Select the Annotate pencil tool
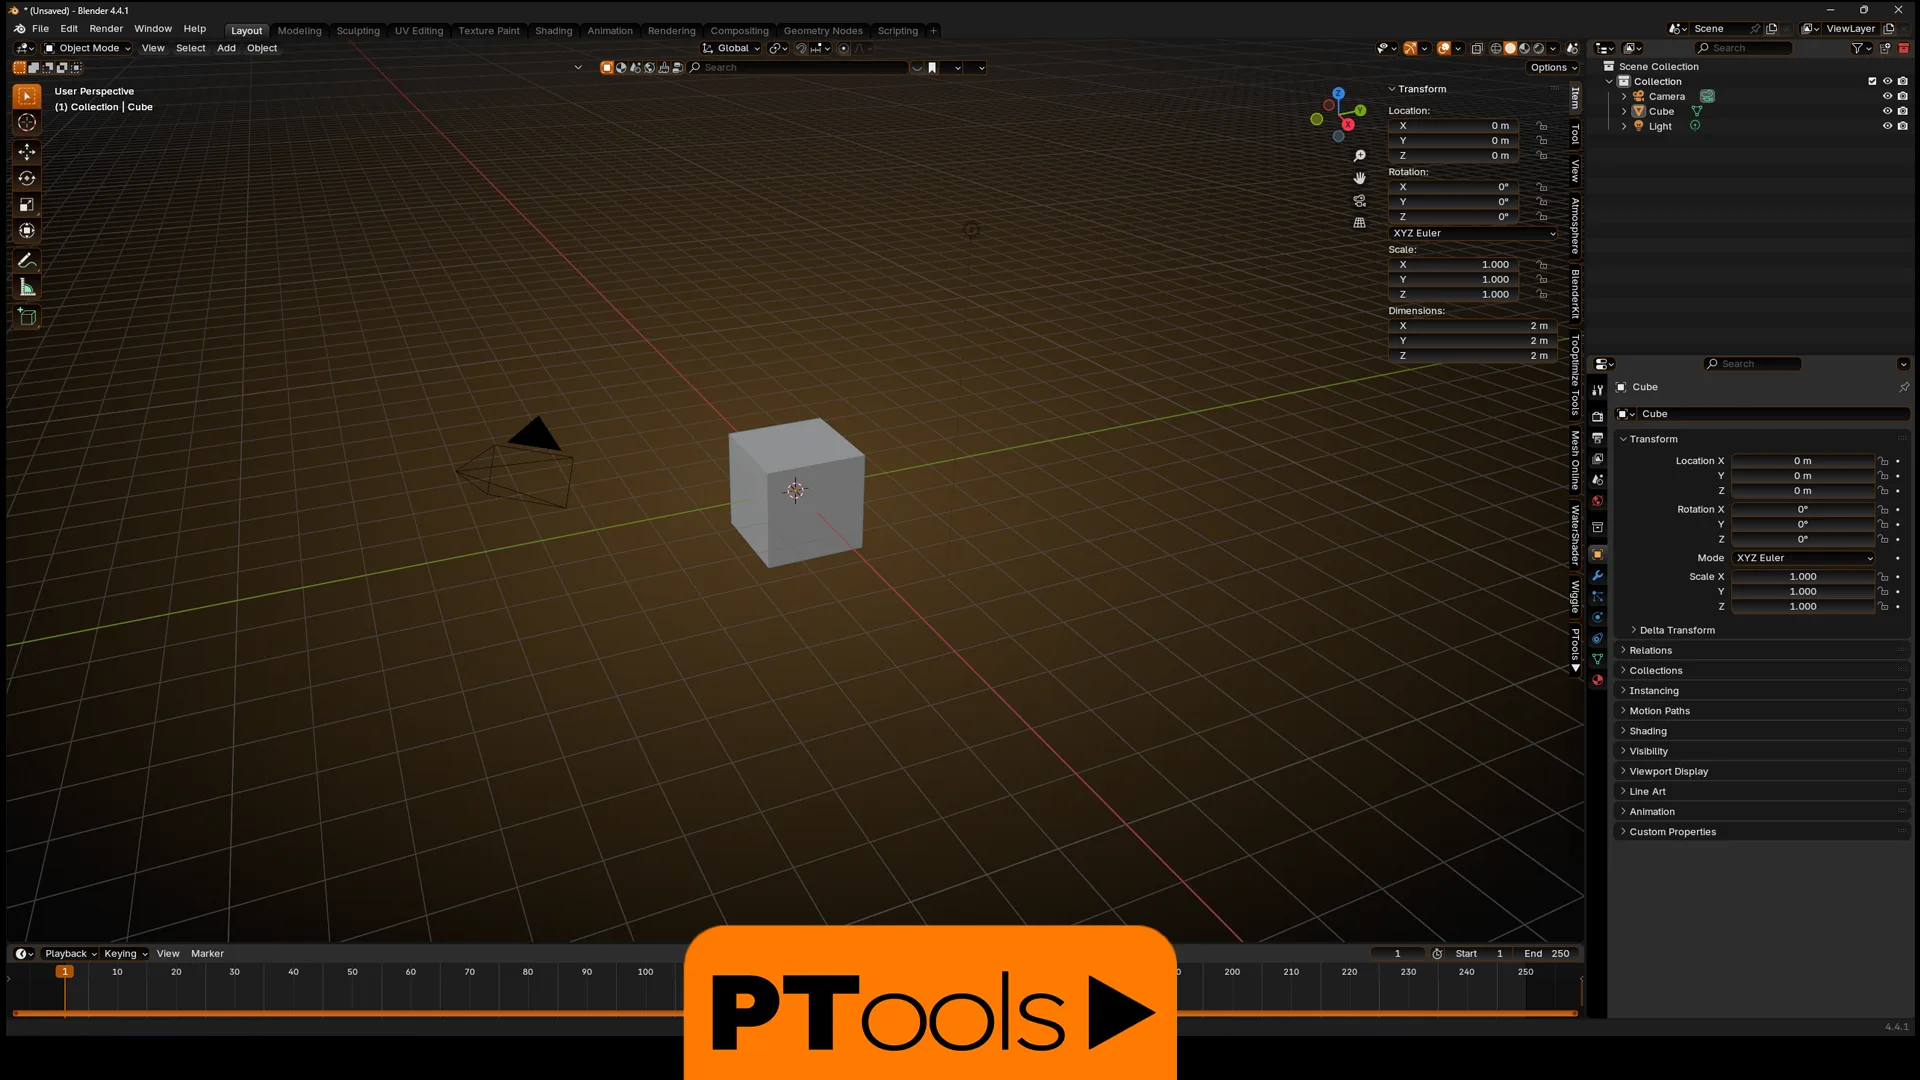The height and width of the screenshot is (1080, 1920). coord(27,261)
